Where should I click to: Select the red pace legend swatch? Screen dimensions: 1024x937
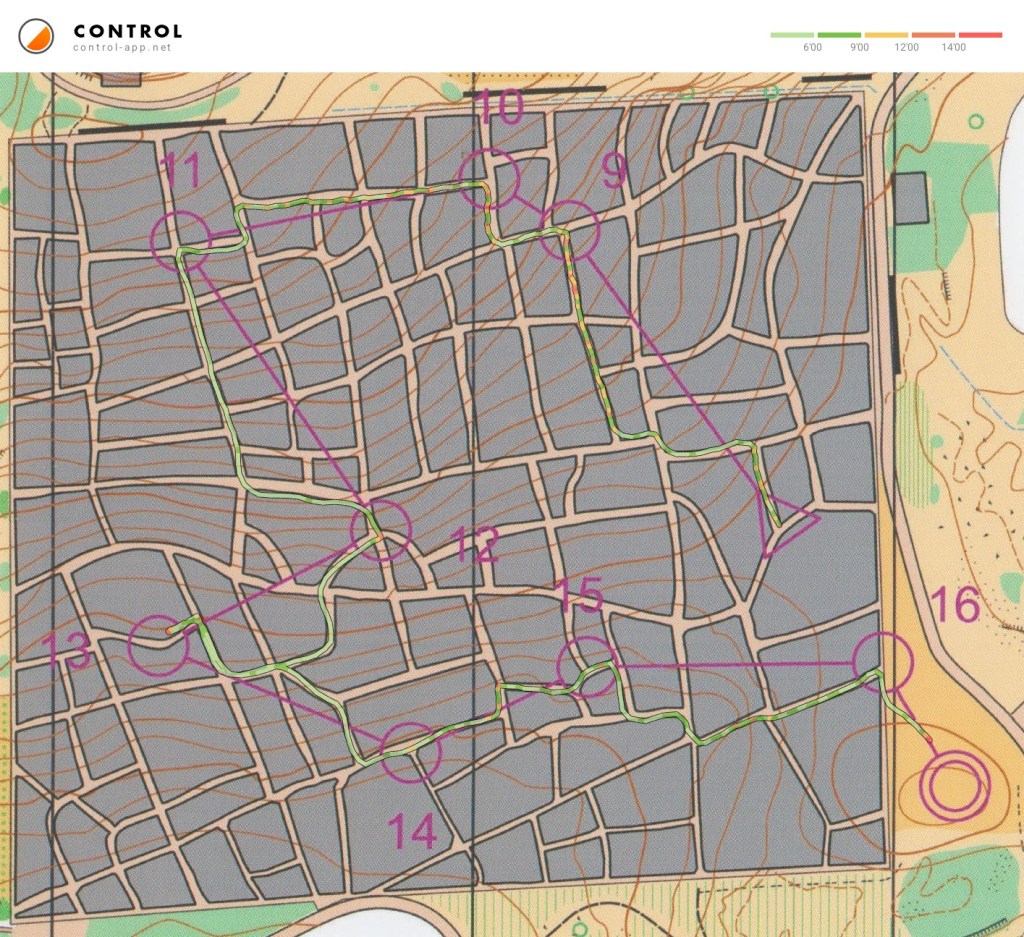coord(980,35)
